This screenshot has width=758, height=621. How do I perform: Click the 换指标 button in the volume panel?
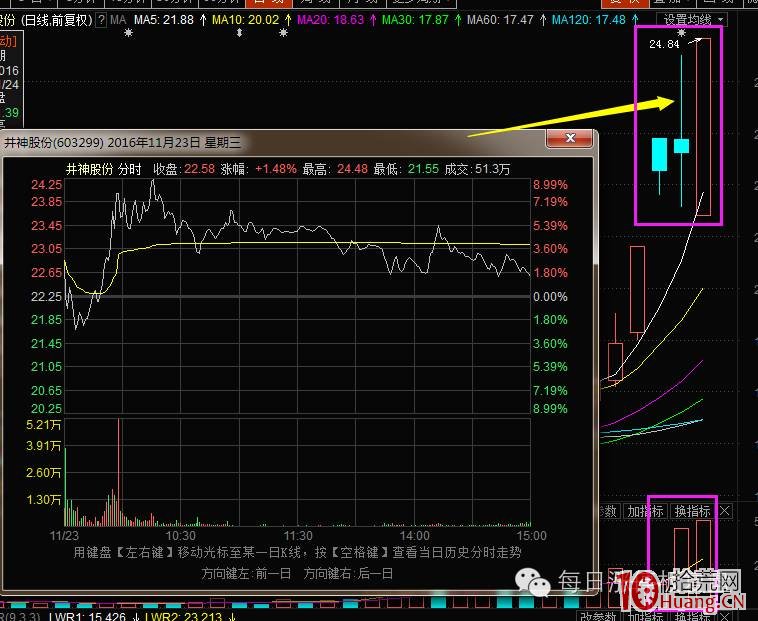click(692, 511)
